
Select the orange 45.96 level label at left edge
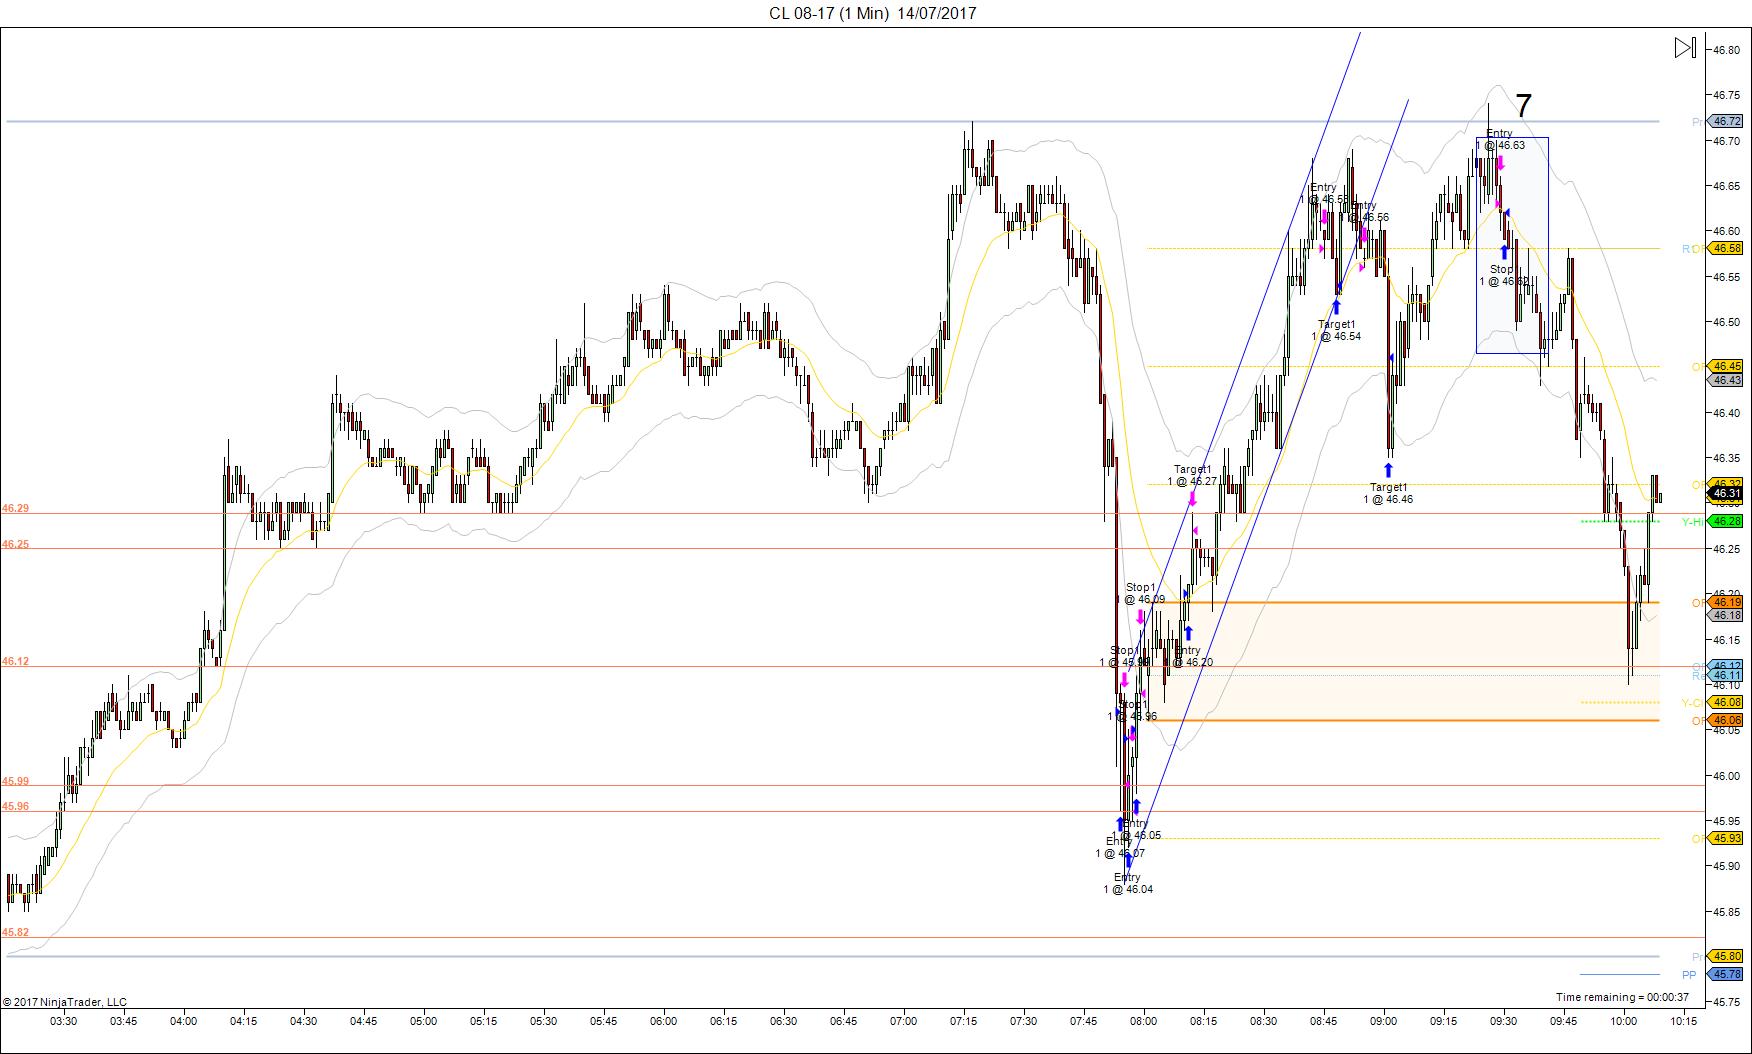[x=15, y=806]
